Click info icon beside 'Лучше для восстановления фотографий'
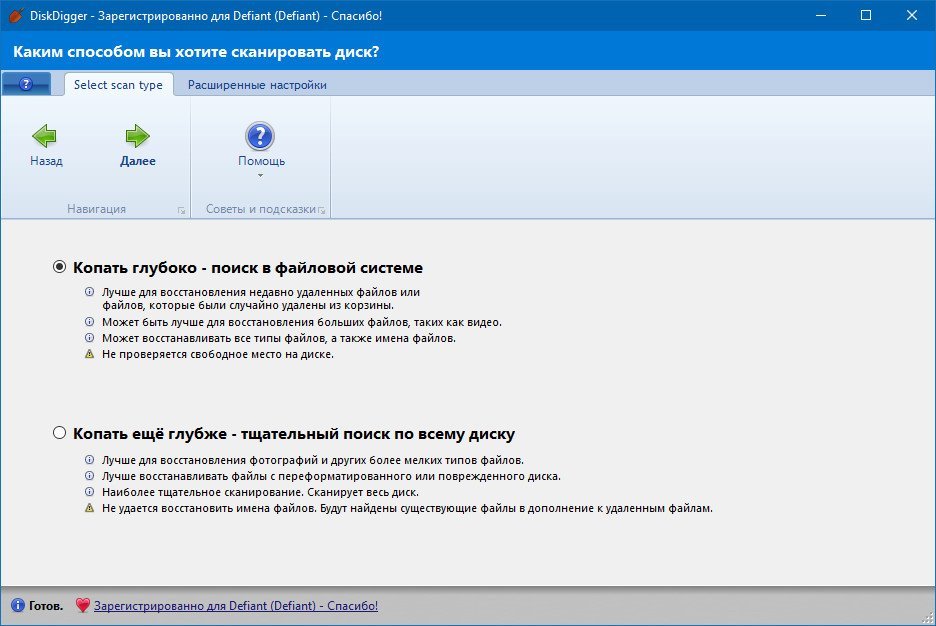 coord(89,460)
